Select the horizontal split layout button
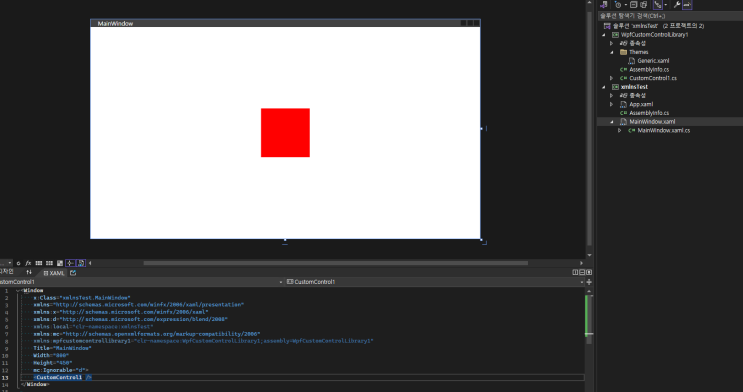 (582, 273)
